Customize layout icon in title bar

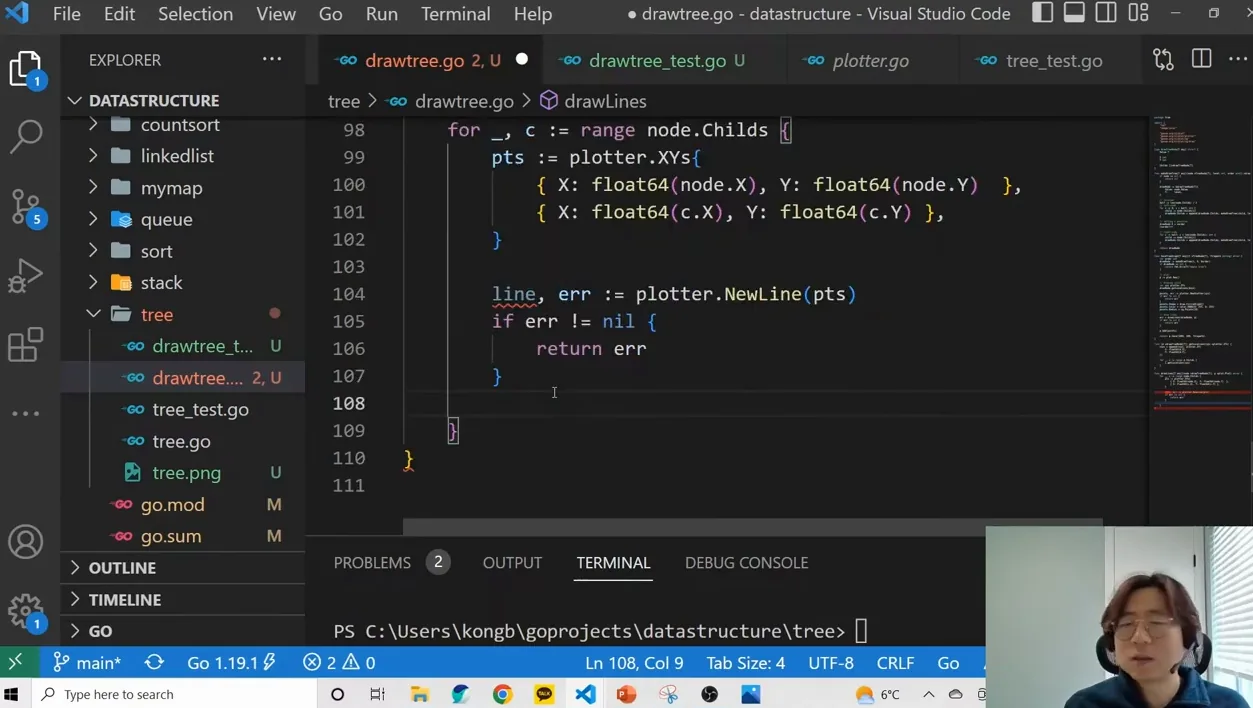coord(1138,13)
